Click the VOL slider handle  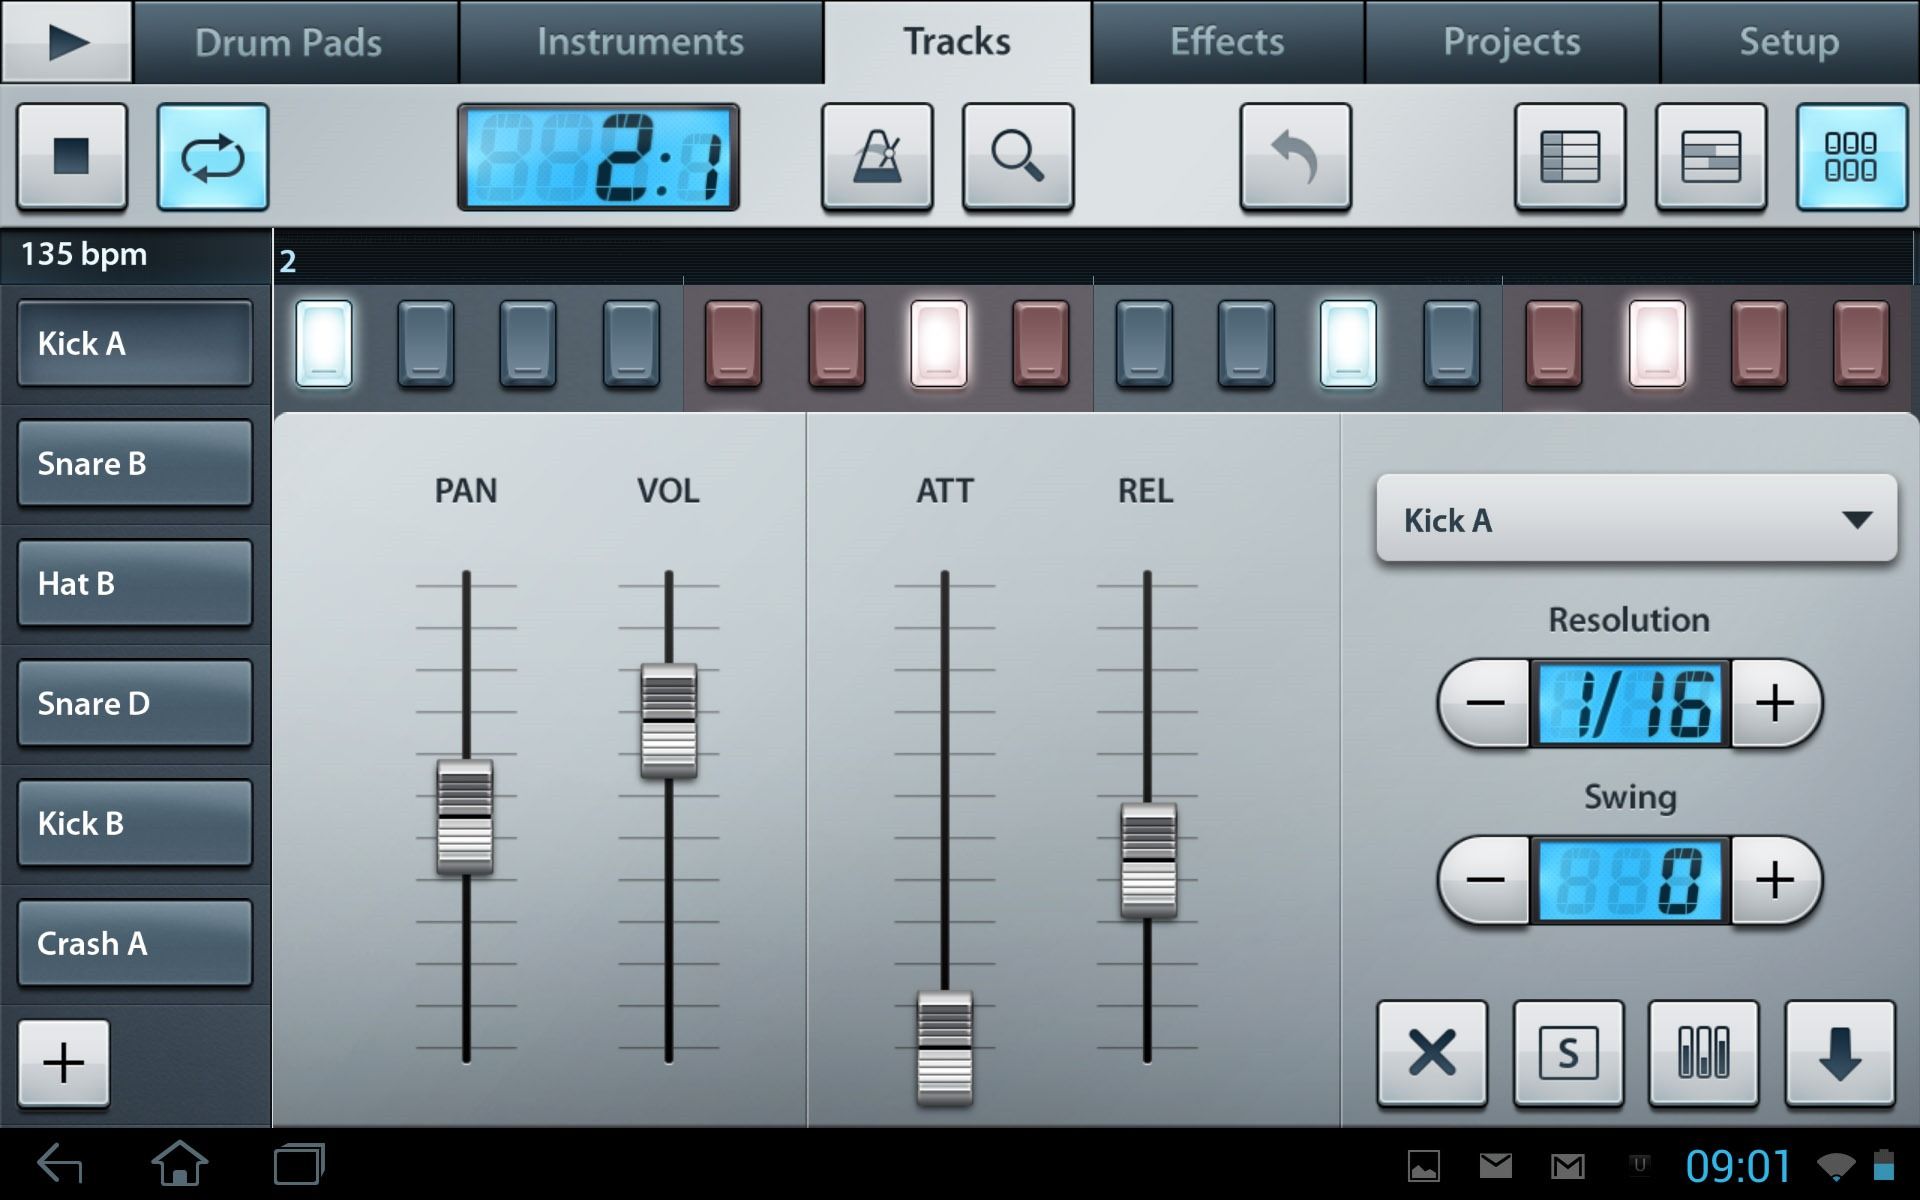(668, 720)
